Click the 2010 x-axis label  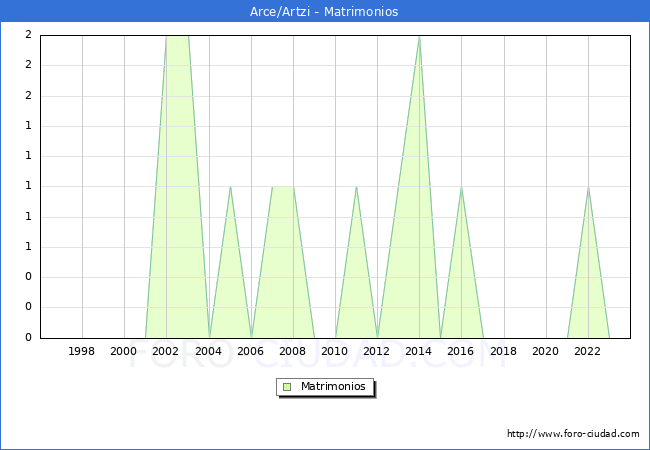[x=335, y=351]
